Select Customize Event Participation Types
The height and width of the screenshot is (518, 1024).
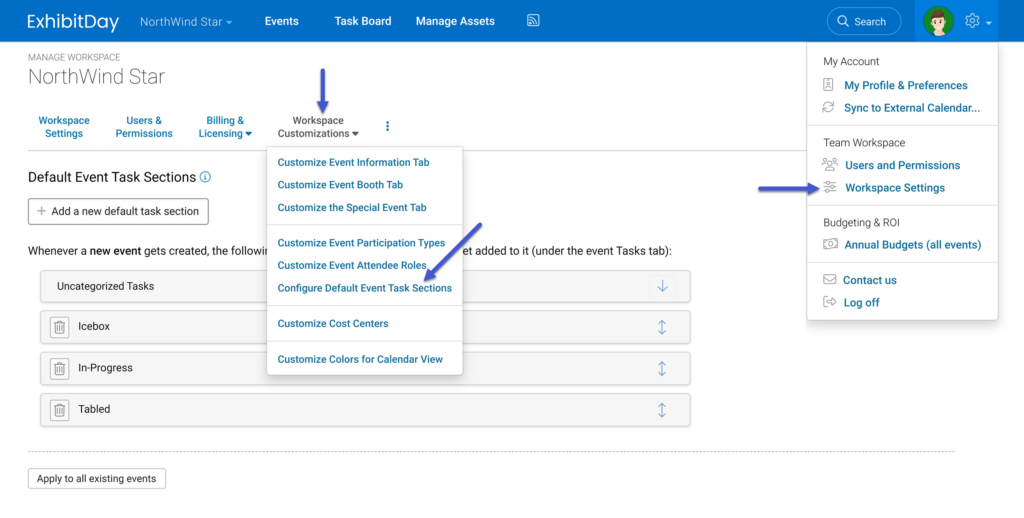point(361,243)
